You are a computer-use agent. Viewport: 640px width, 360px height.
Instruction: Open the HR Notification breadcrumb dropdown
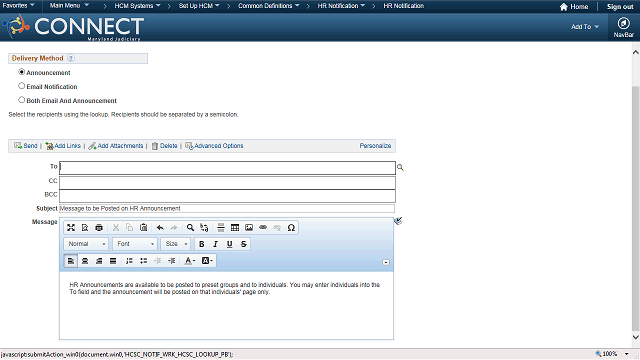tap(341, 6)
